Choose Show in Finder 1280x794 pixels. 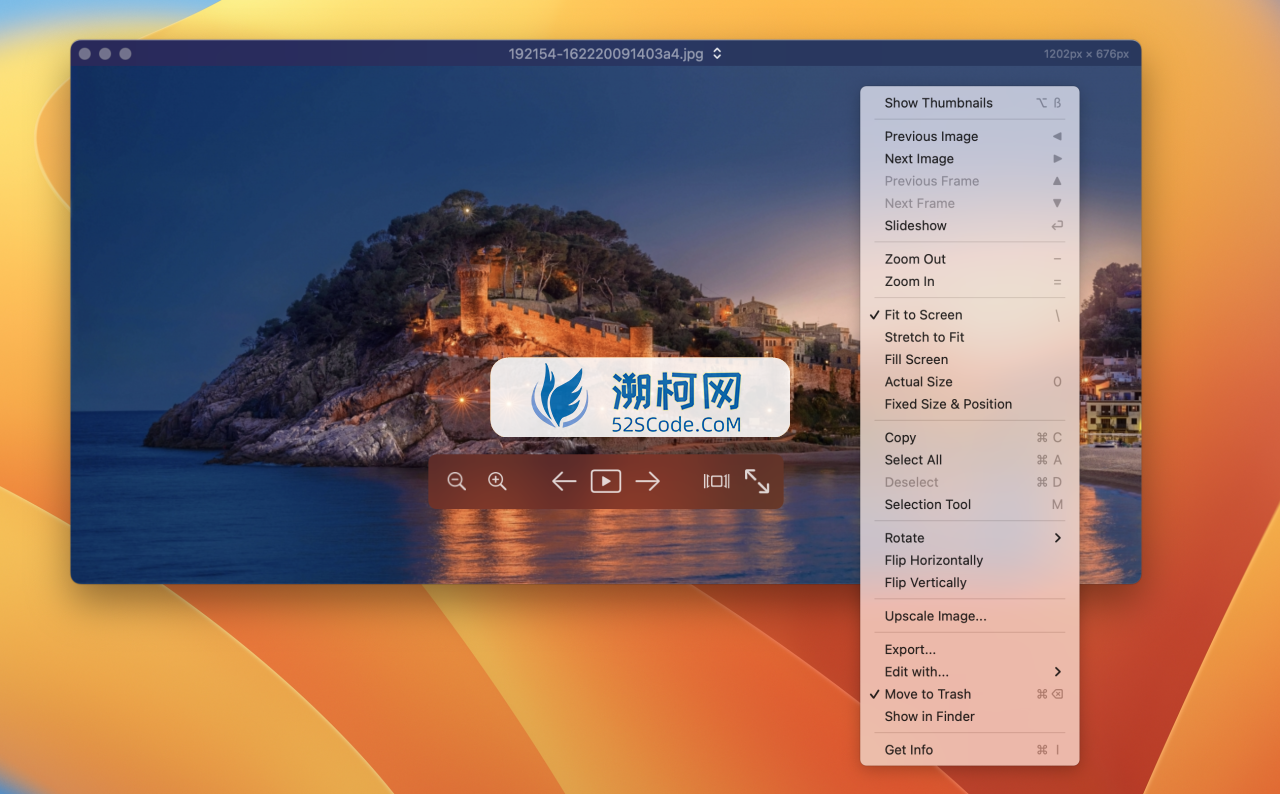(x=970, y=717)
